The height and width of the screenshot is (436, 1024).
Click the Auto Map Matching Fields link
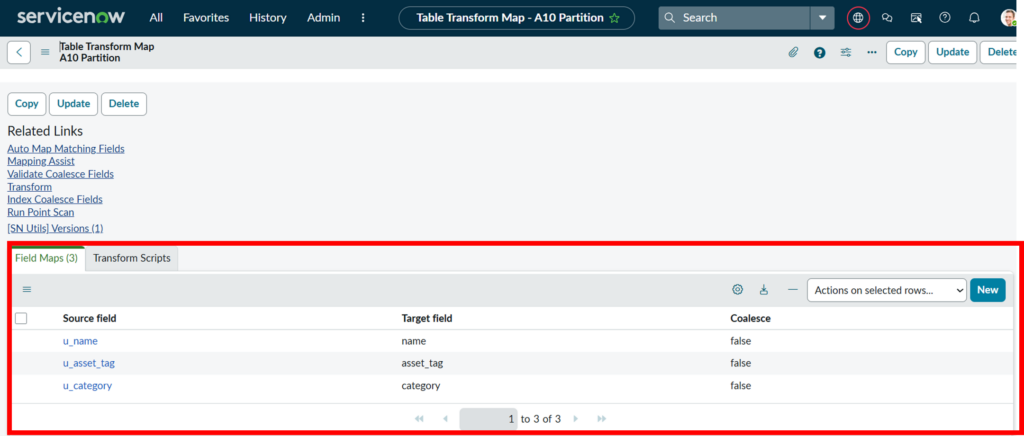click(x=66, y=149)
